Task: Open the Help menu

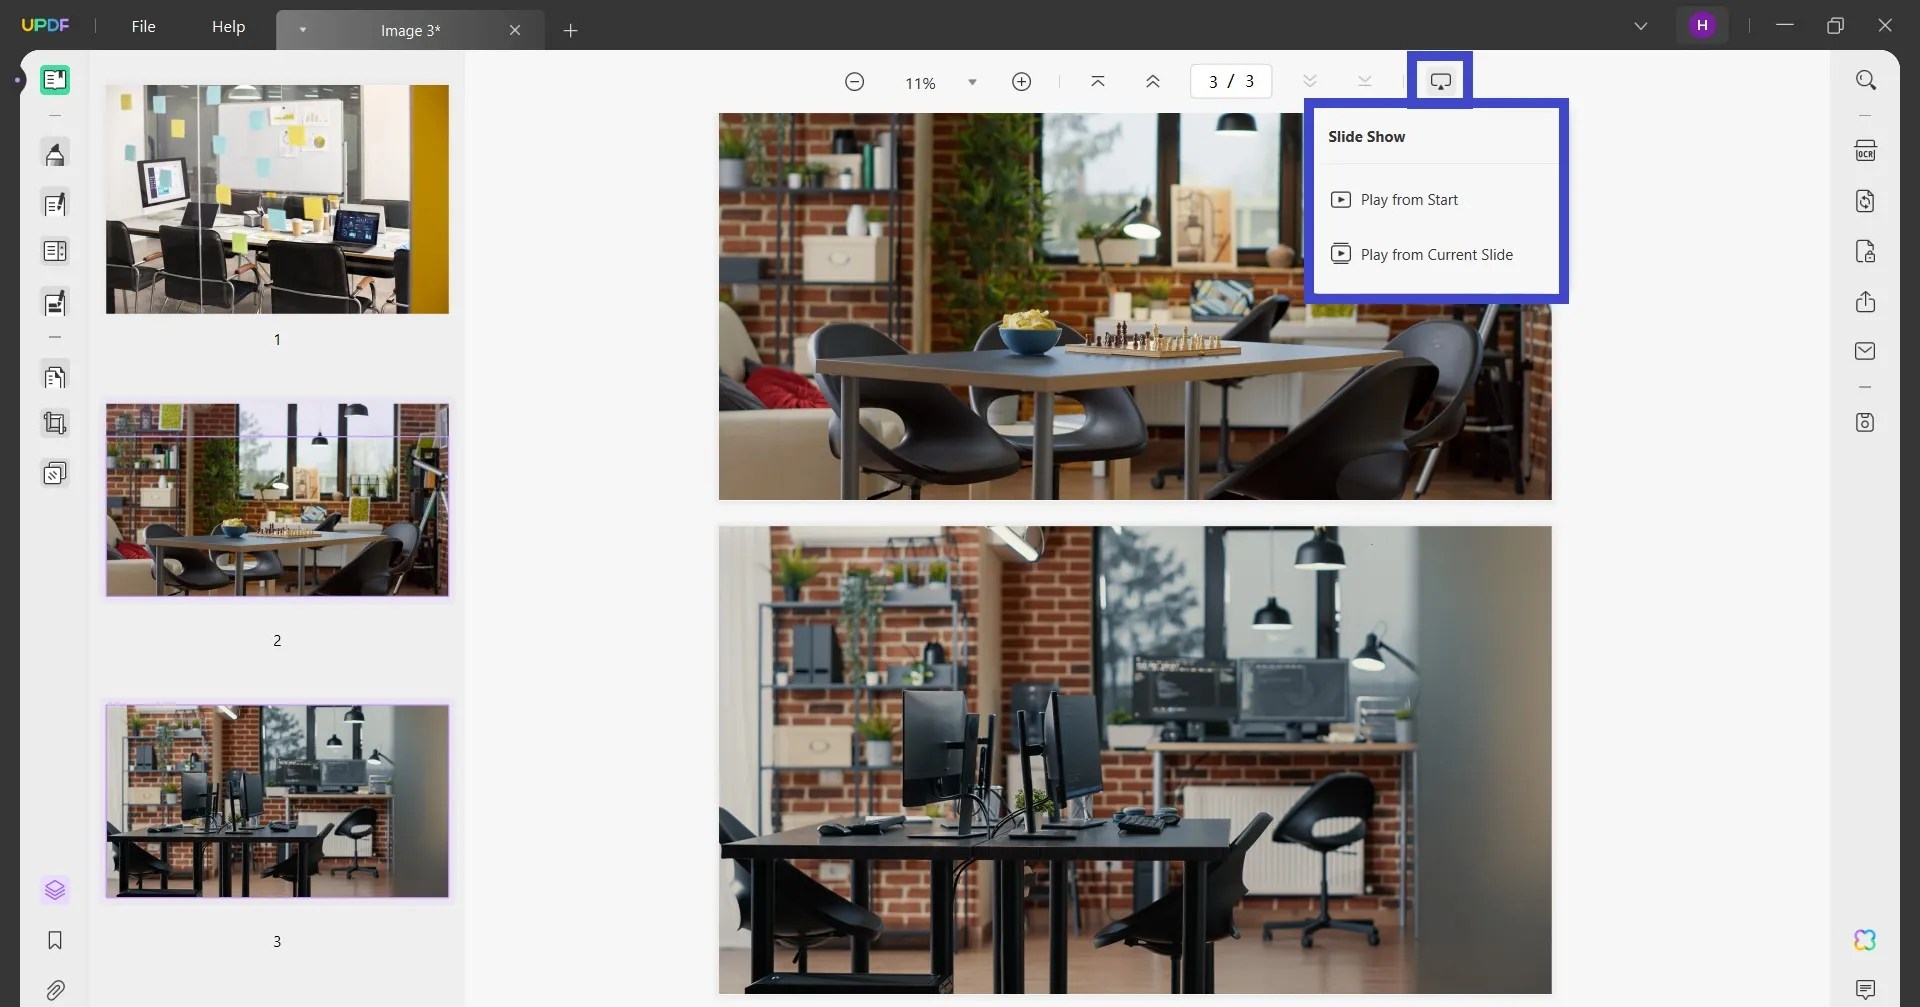Action: [229, 26]
